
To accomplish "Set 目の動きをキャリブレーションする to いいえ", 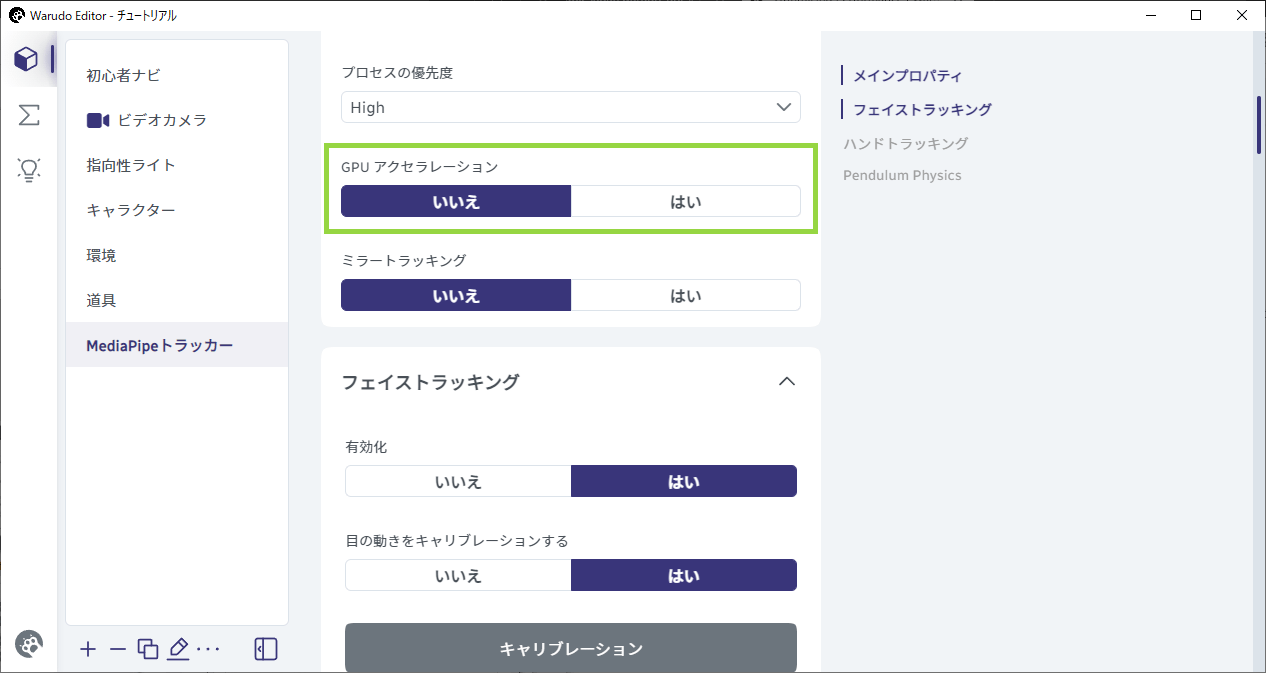I will tap(458, 575).
